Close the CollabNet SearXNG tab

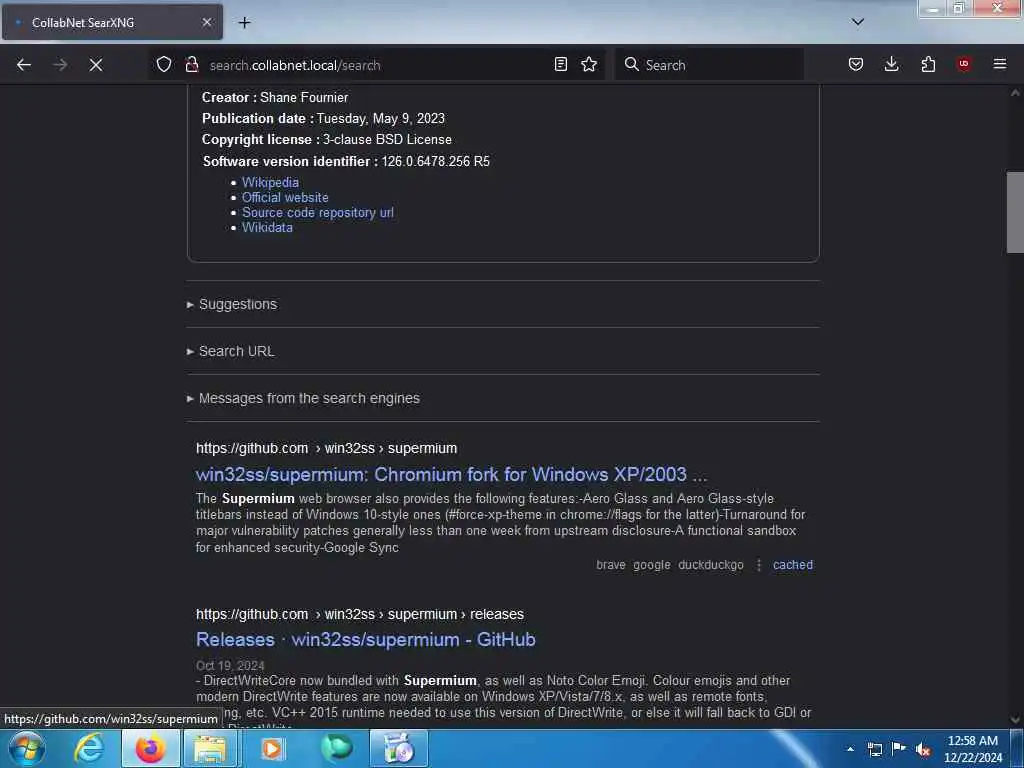pos(206,22)
